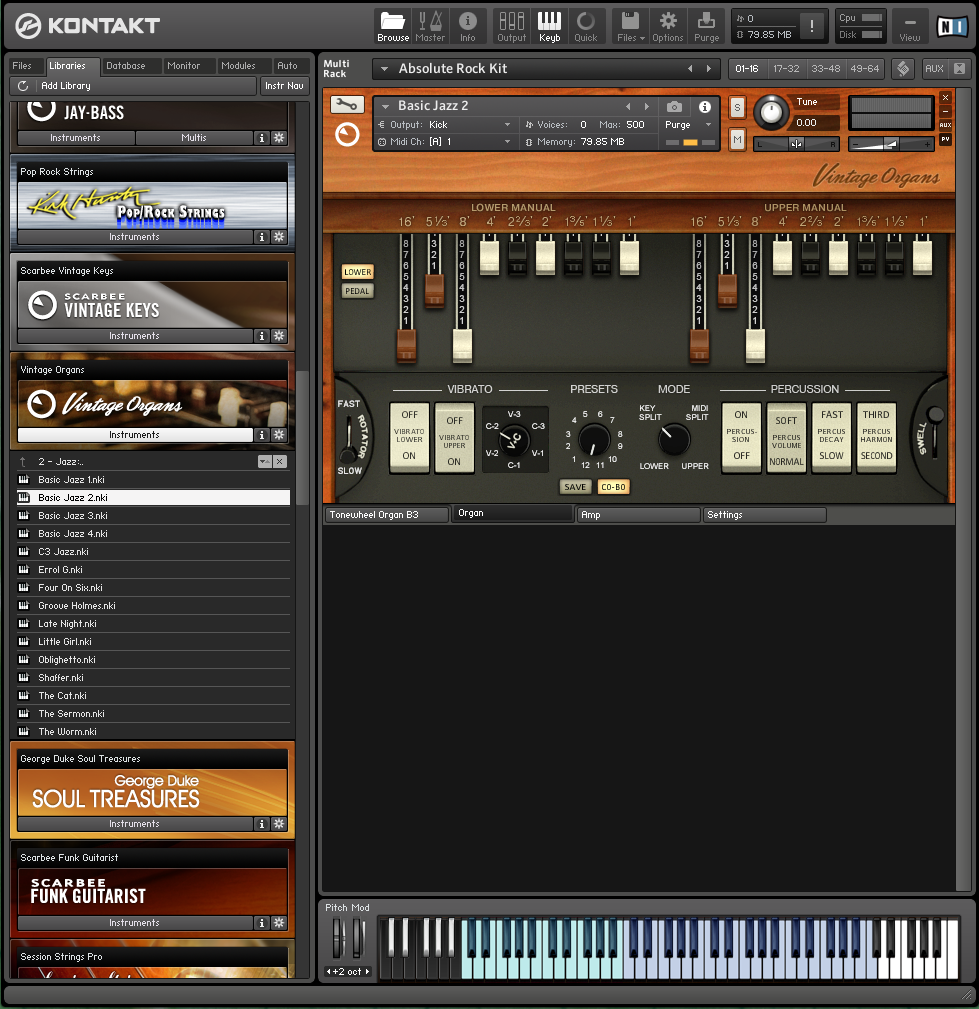Toggle the Keyb on-screen keyboard
Viewport: 979px width, 1009px height.
(x=549, y=26)
